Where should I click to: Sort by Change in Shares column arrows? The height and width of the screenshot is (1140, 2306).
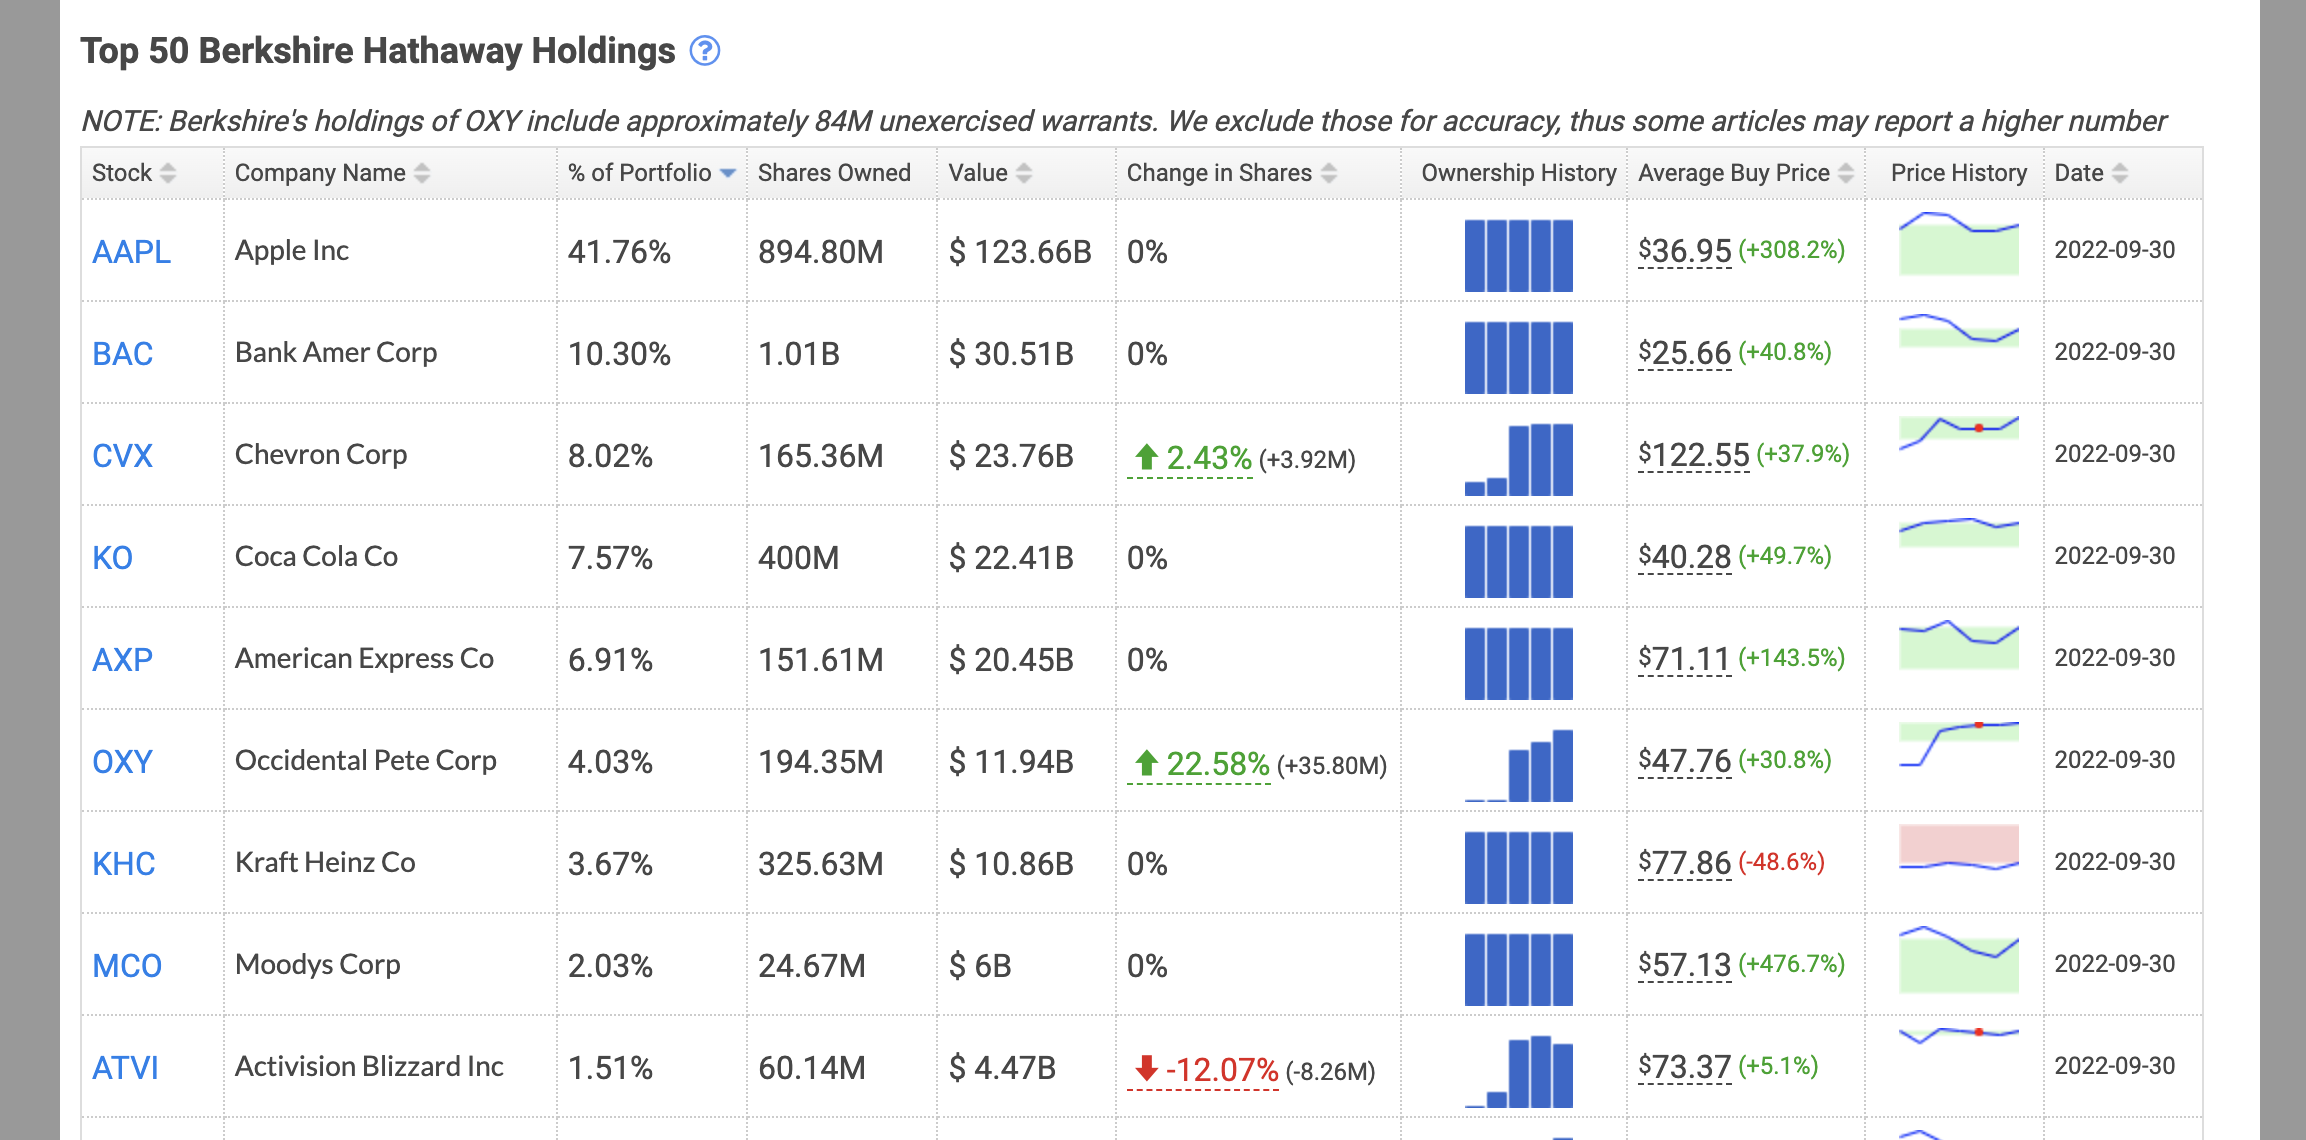(x=1329, y=173)
